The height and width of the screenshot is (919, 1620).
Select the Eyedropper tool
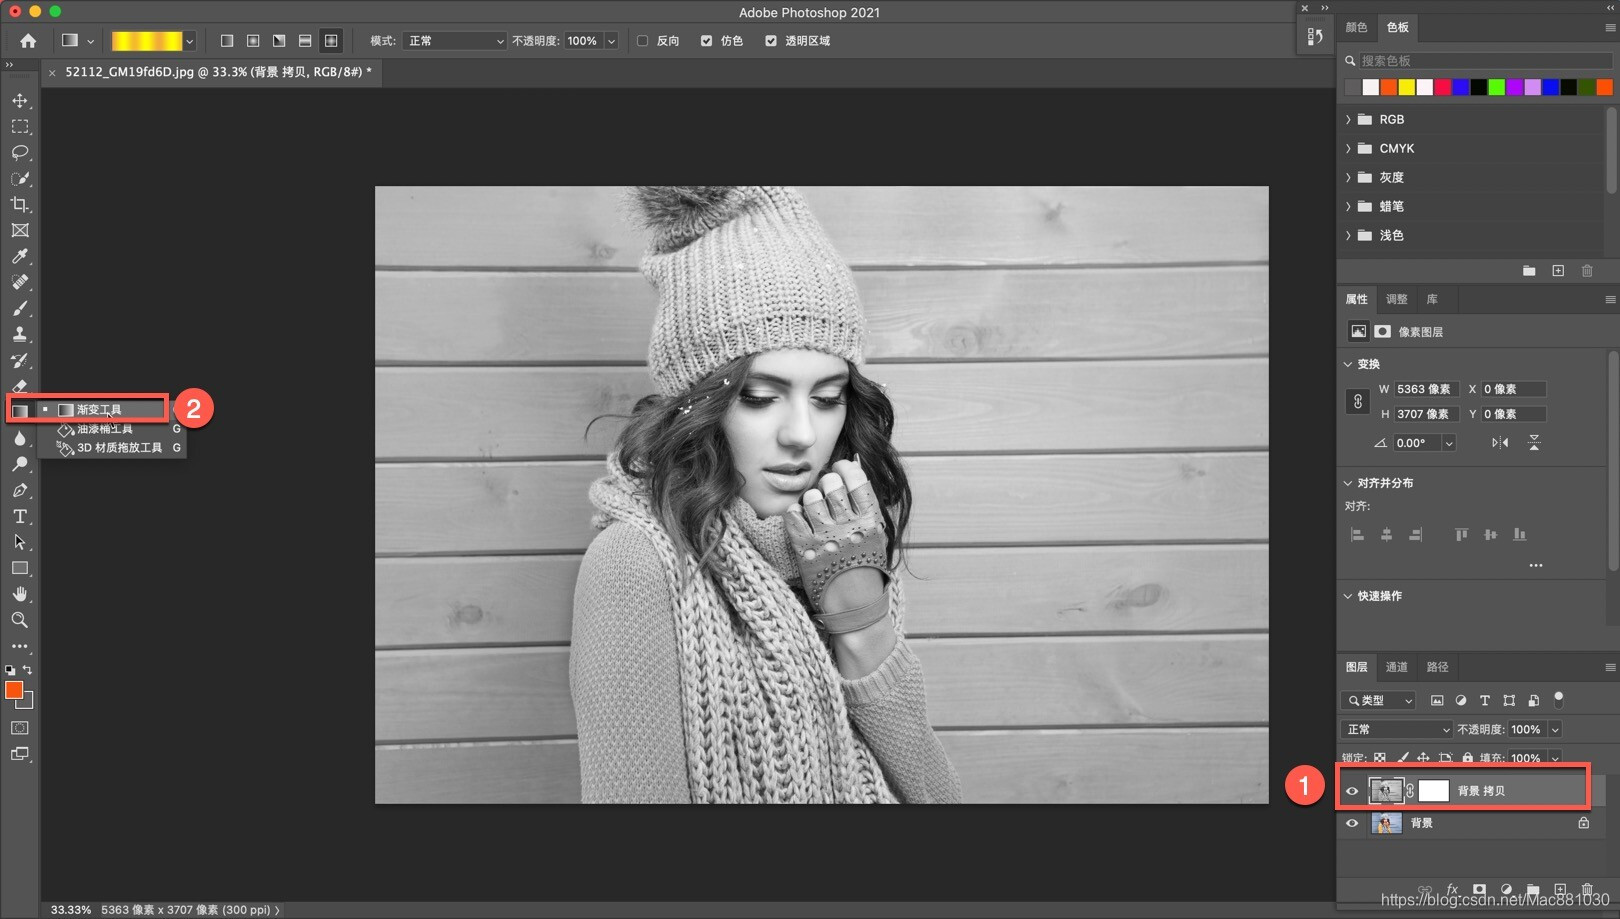(20, 257)
